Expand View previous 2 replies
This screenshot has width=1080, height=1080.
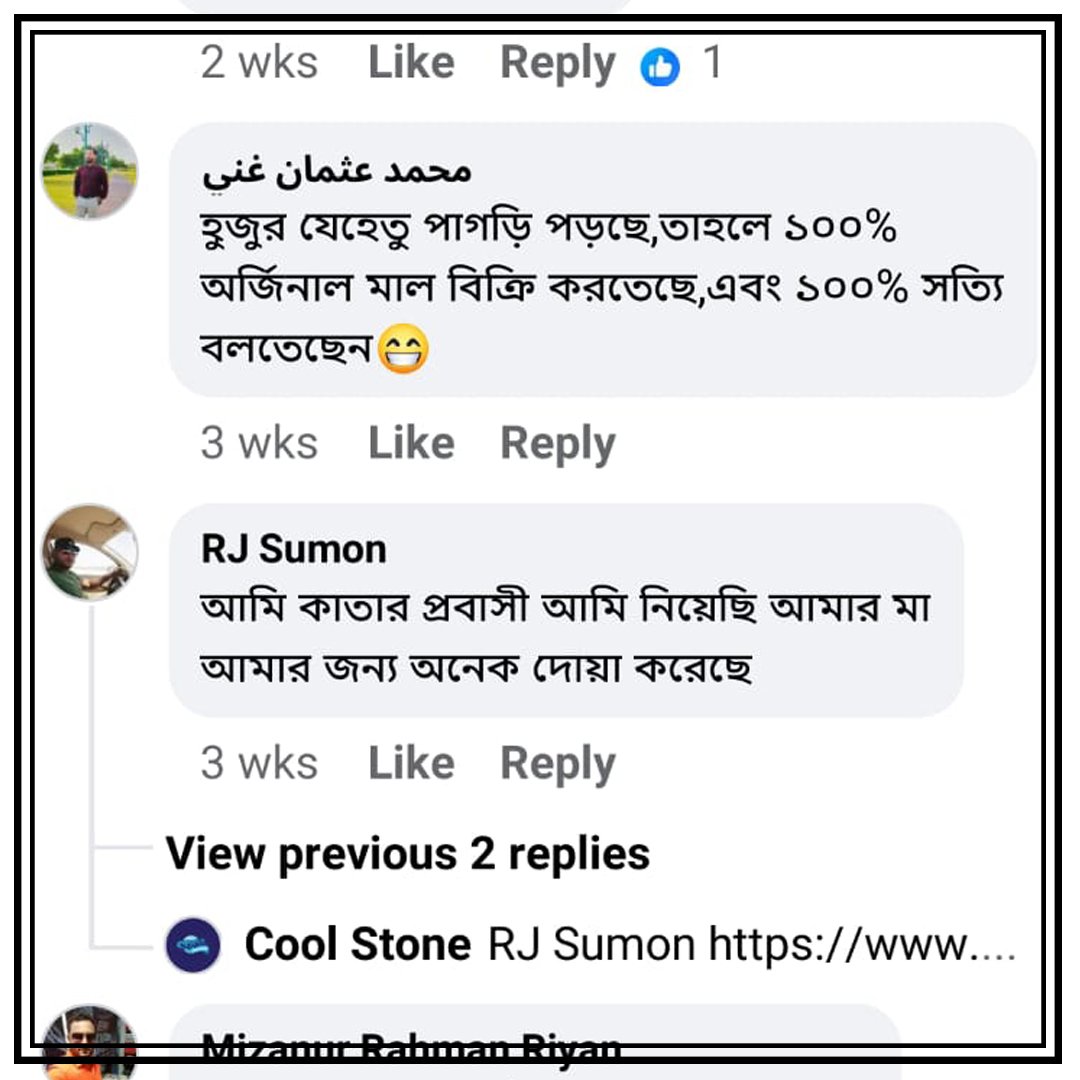point(408,854)
